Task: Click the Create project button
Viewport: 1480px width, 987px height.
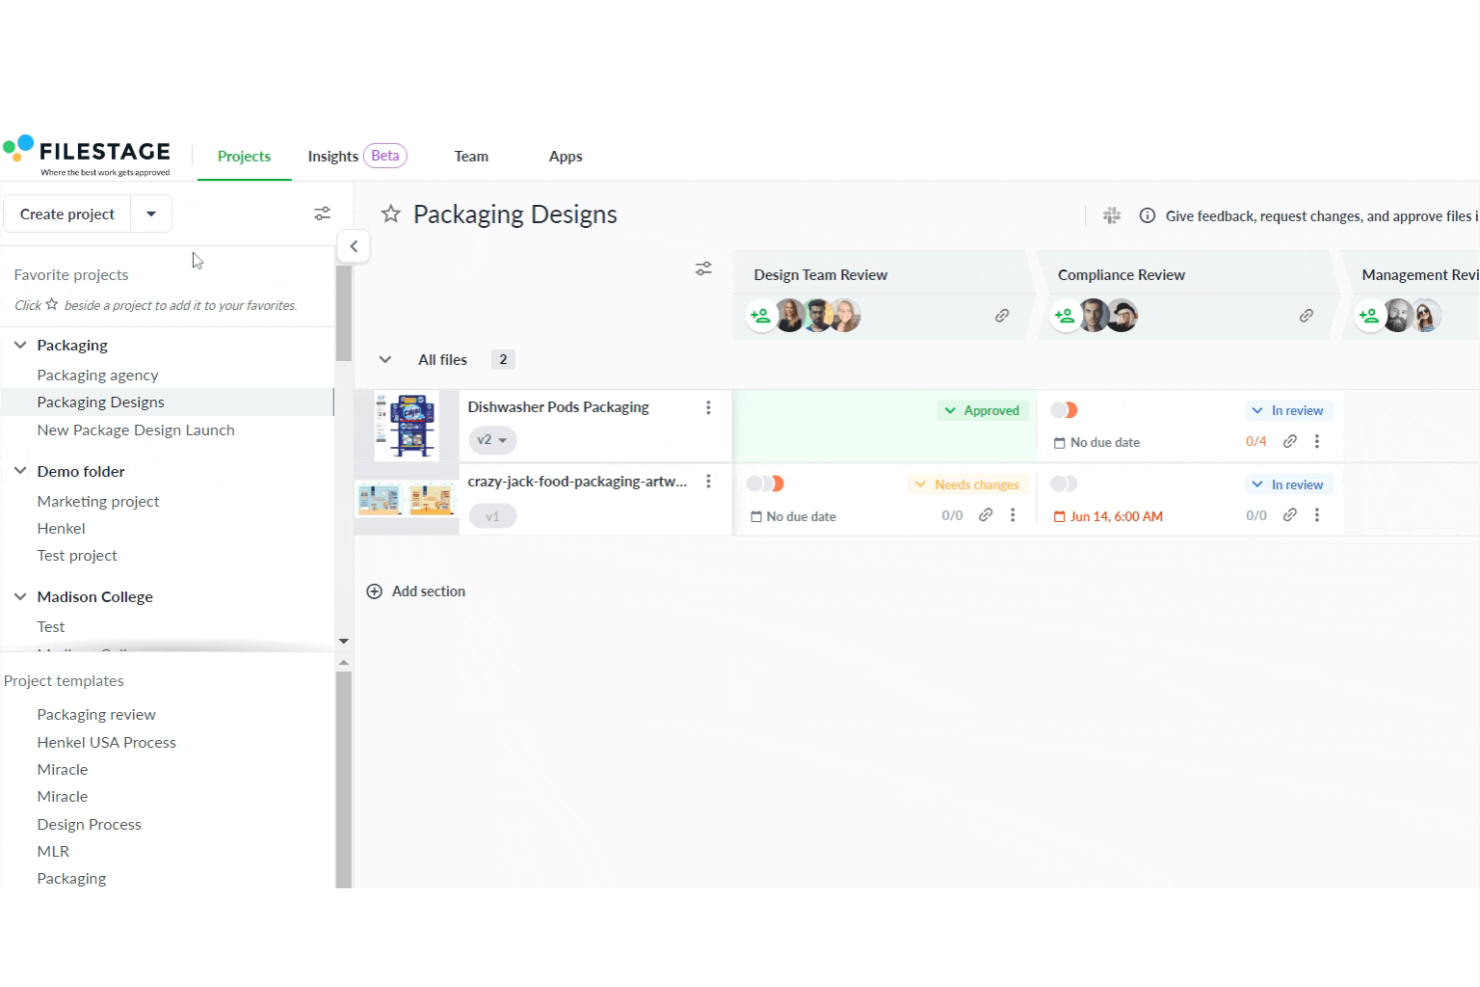Action: tap(67, 213)
